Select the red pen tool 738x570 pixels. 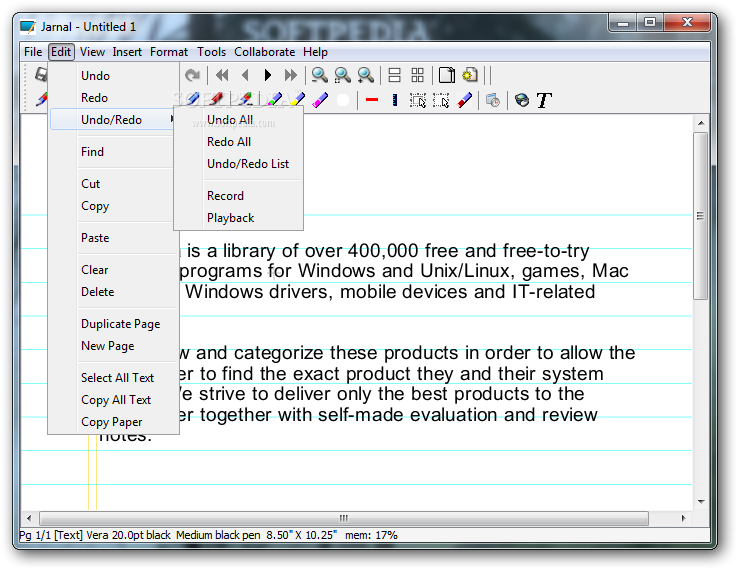[x=216, y=100]
